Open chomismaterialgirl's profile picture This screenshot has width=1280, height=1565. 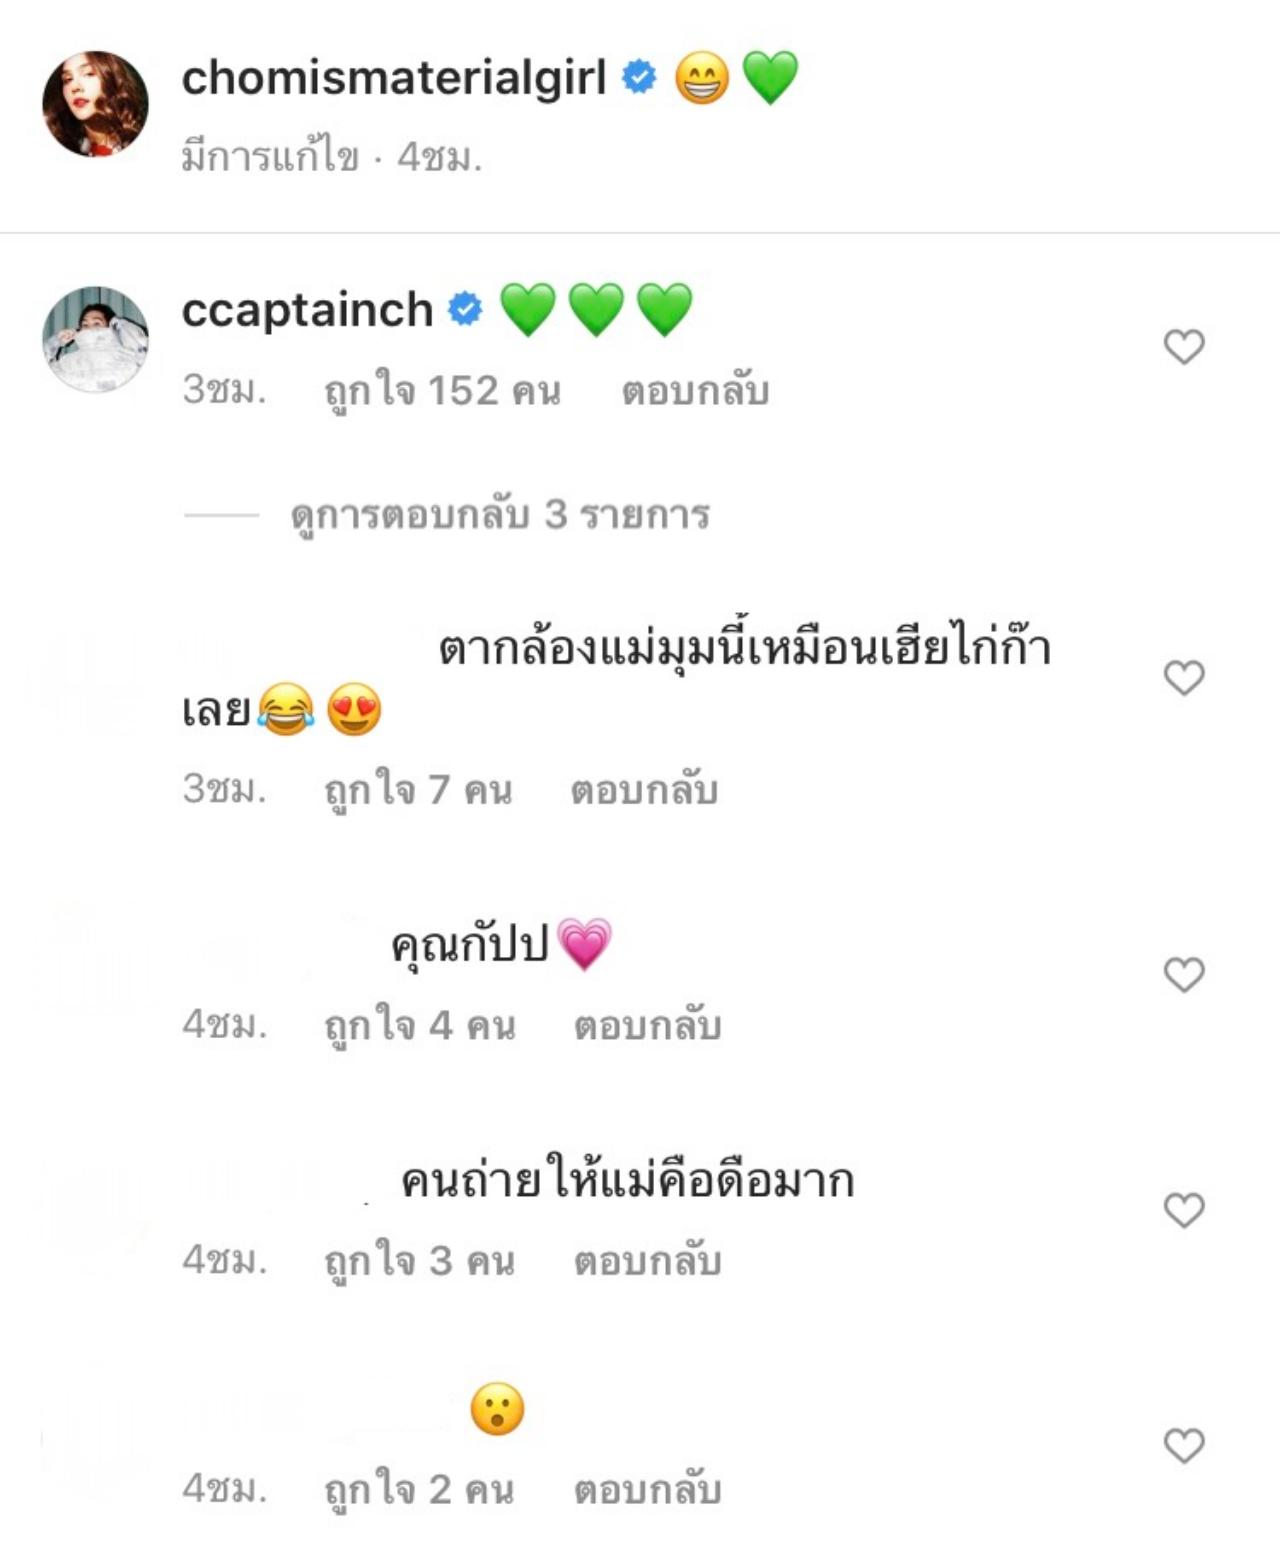point(95,104)
